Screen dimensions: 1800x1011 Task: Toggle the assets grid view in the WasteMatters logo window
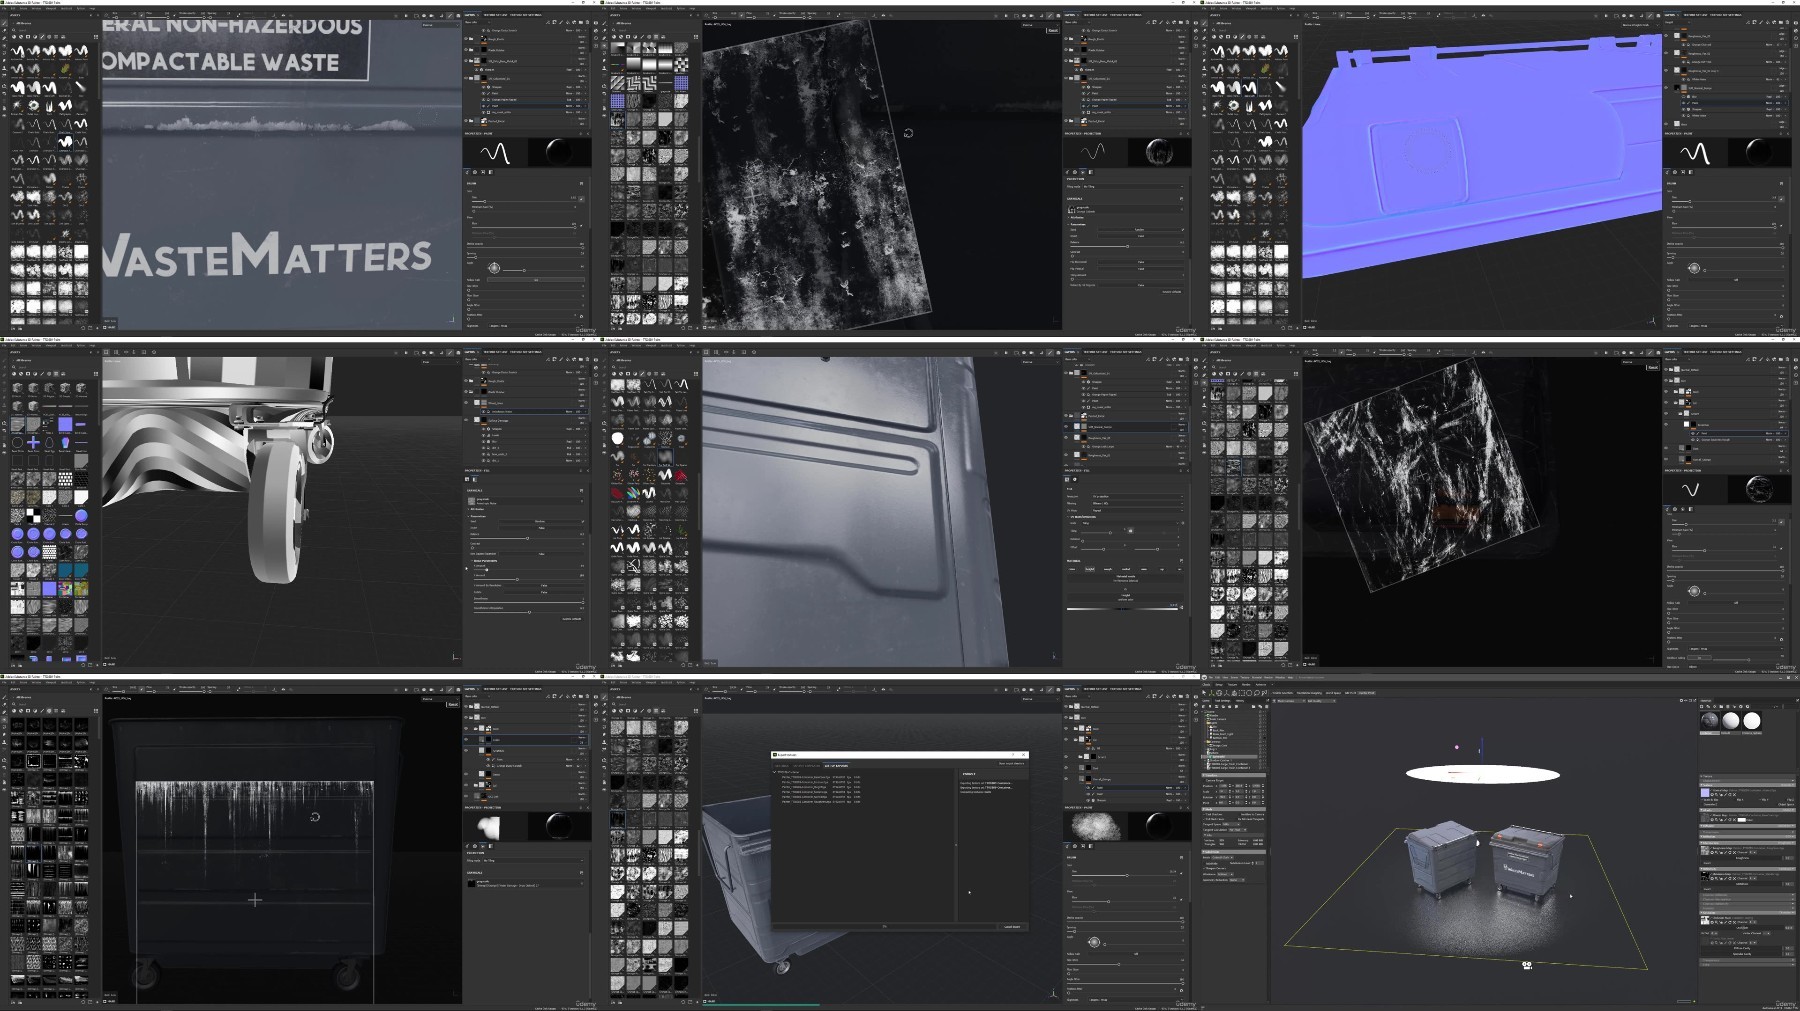pos(96,37)
